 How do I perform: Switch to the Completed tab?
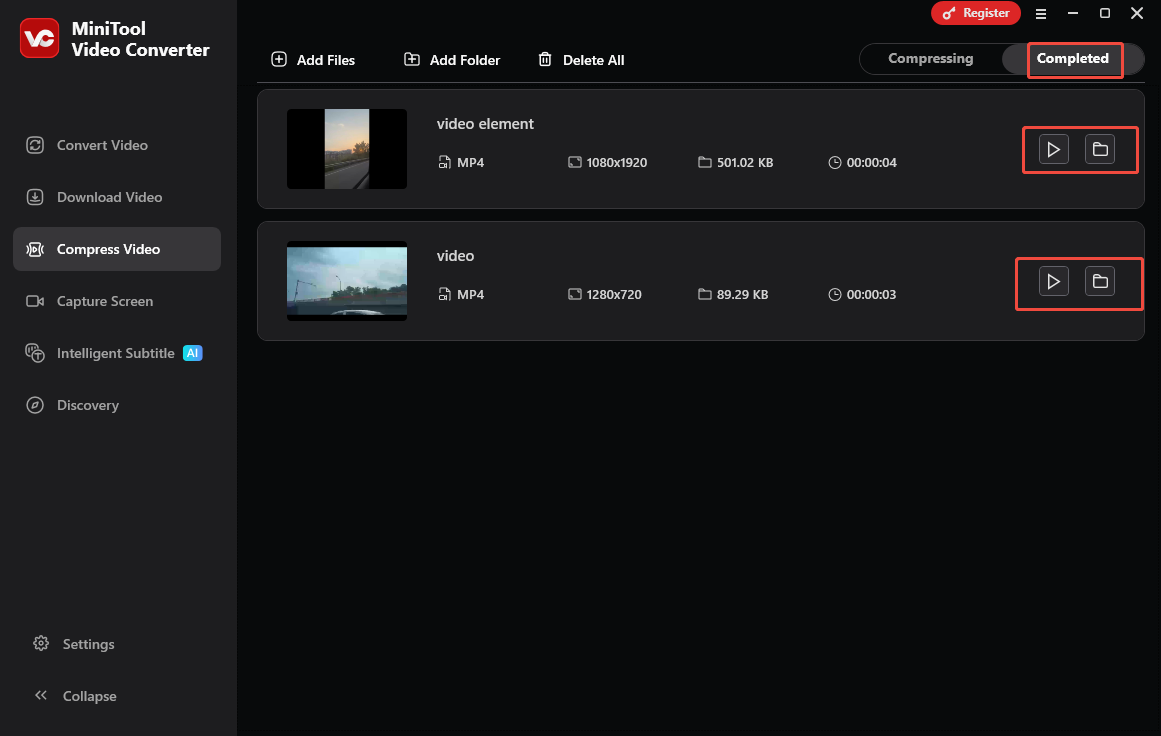click(x=1073, y=58)
